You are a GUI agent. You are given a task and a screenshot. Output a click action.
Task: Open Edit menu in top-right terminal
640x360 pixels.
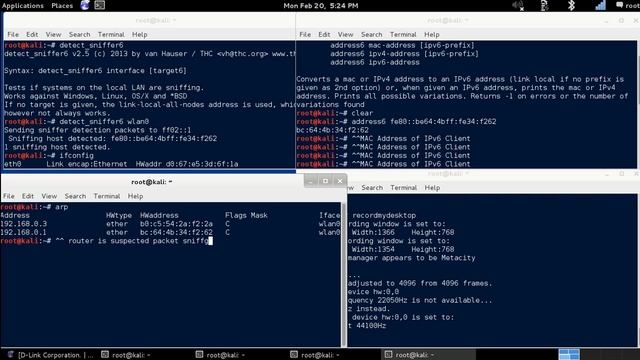click(x=324, y=35)
